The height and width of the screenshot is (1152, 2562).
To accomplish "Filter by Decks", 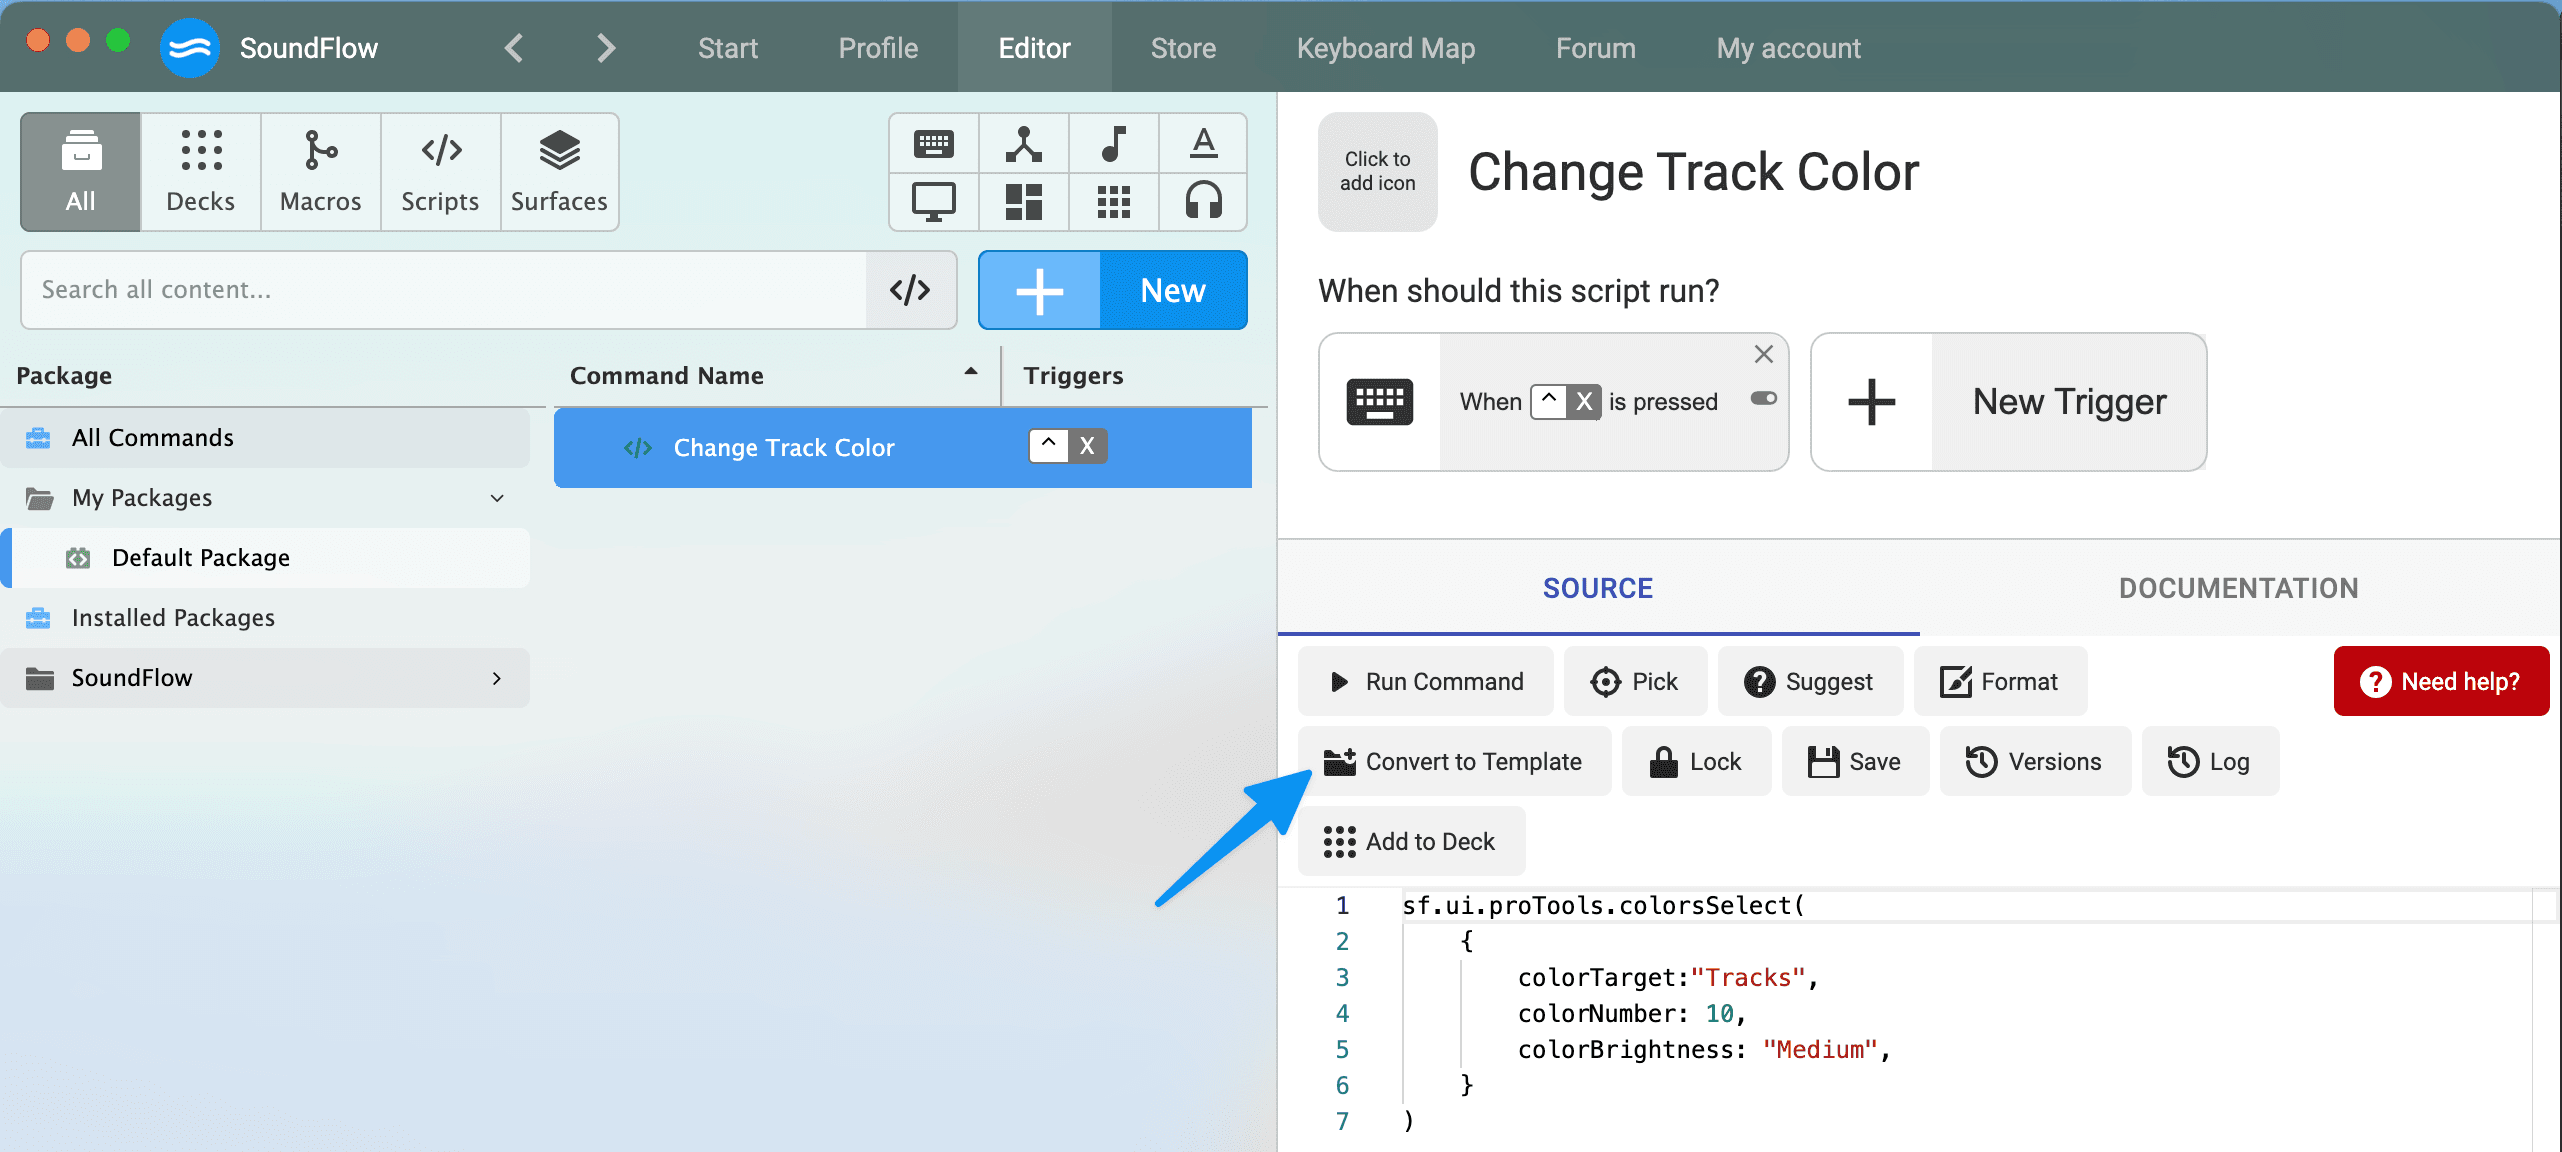I will (201, 172).
